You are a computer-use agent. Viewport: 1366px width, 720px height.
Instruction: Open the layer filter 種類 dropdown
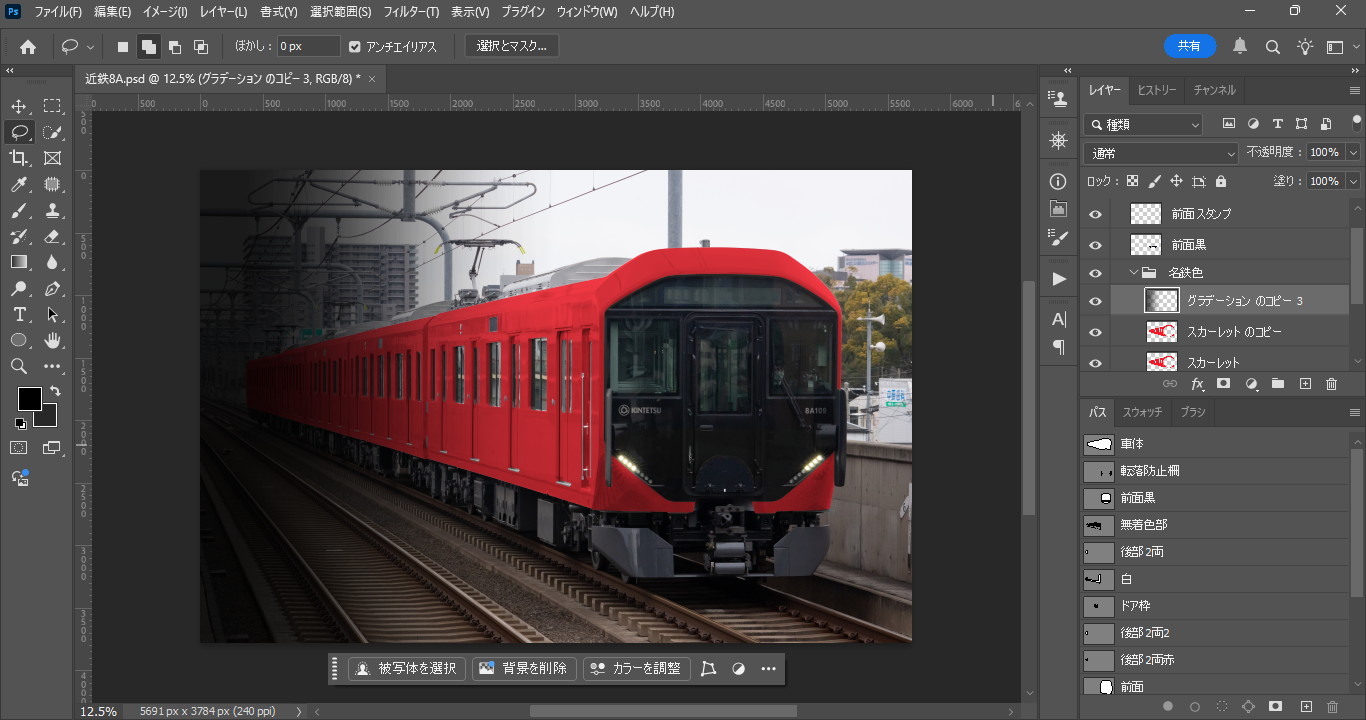(x=1143, y=124)
